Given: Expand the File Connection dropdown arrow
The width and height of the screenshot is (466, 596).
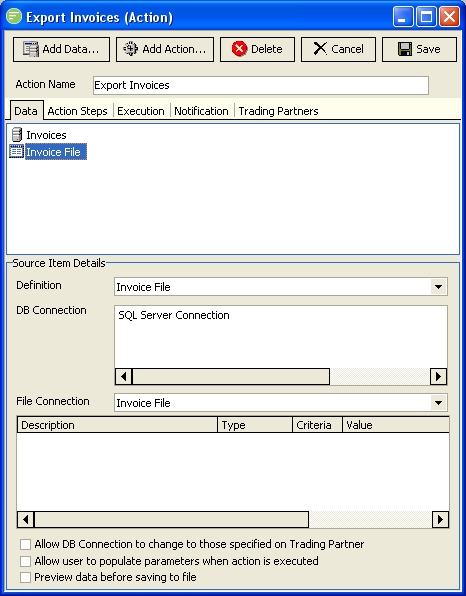Looking at the screenshot, I should point(438,403).
